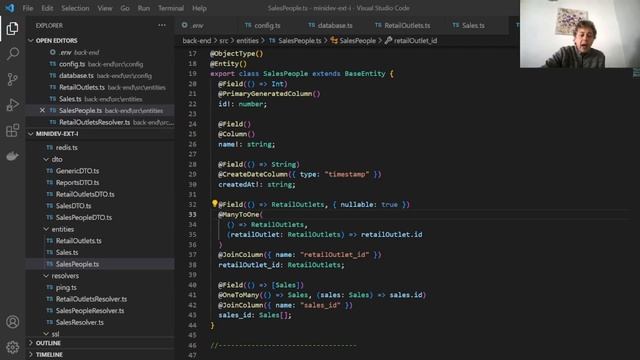Screen dimensions: 640x360
Task: Click retailOutlet_id in breadcrumb
Action: 411,40
